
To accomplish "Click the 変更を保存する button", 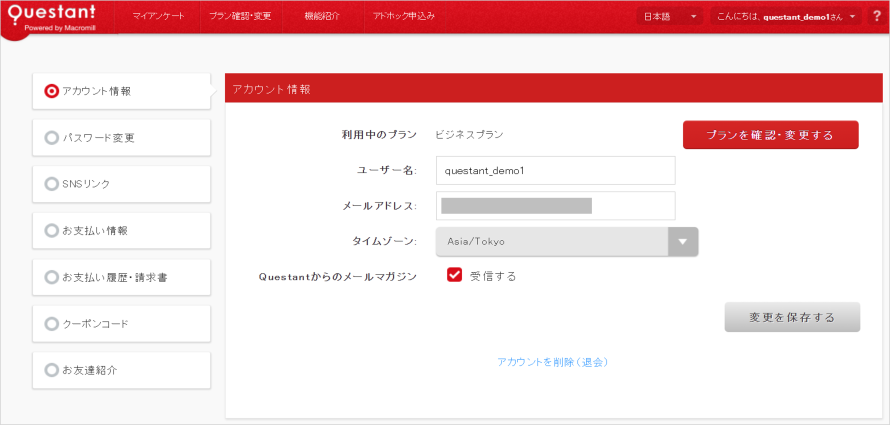I will pos(791,317).
